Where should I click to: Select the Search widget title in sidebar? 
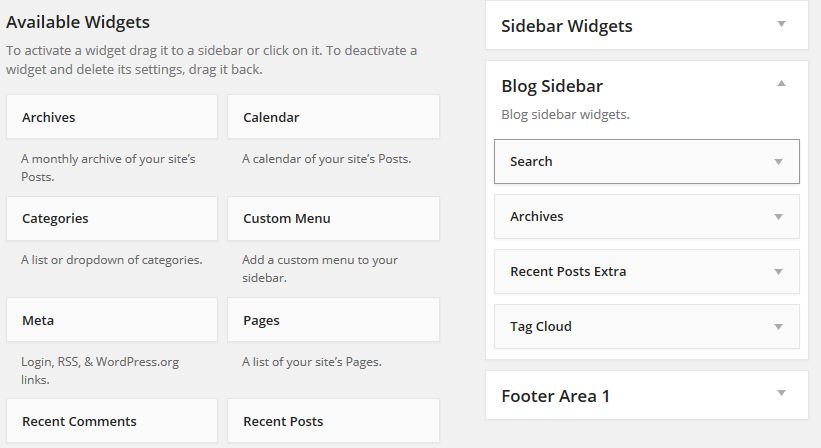(x=531, y=162)
